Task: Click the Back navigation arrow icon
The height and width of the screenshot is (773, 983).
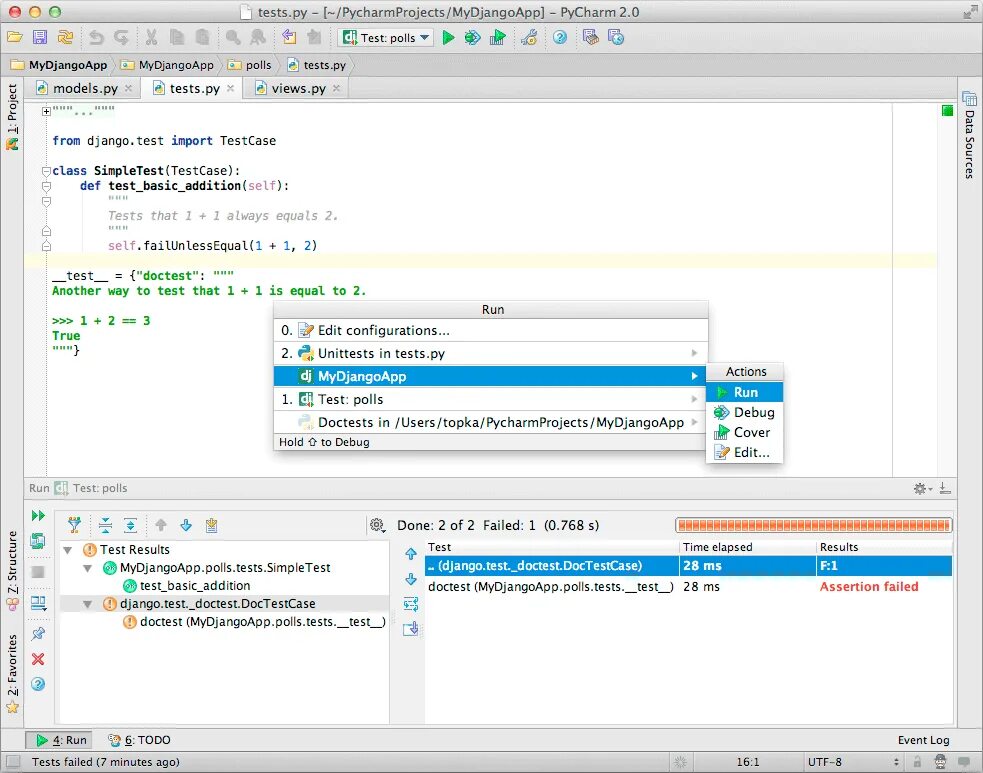Action: tap(289, 38)
